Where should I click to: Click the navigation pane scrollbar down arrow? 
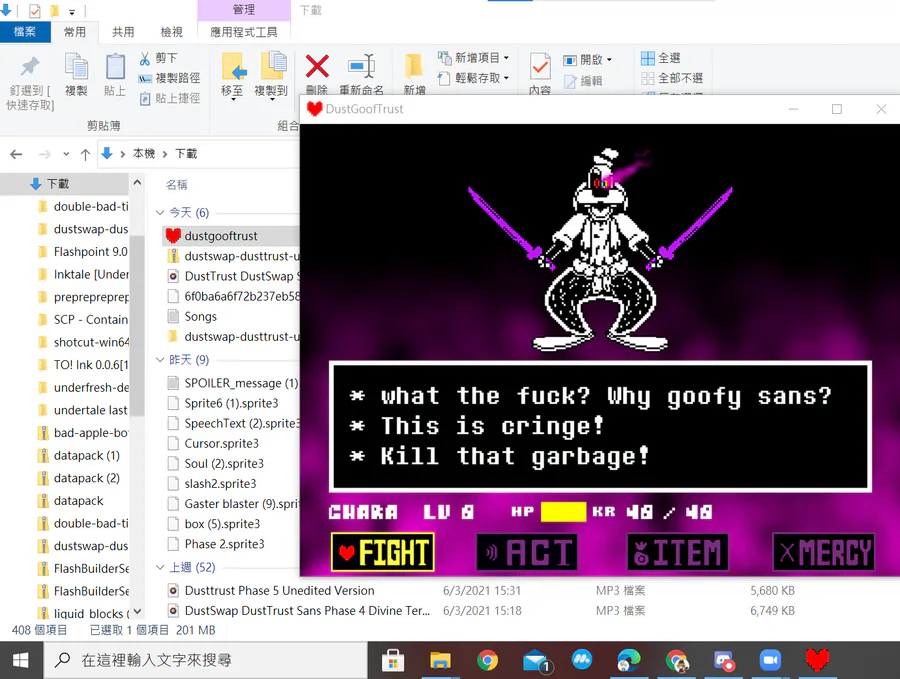click(x=137, y=612)
